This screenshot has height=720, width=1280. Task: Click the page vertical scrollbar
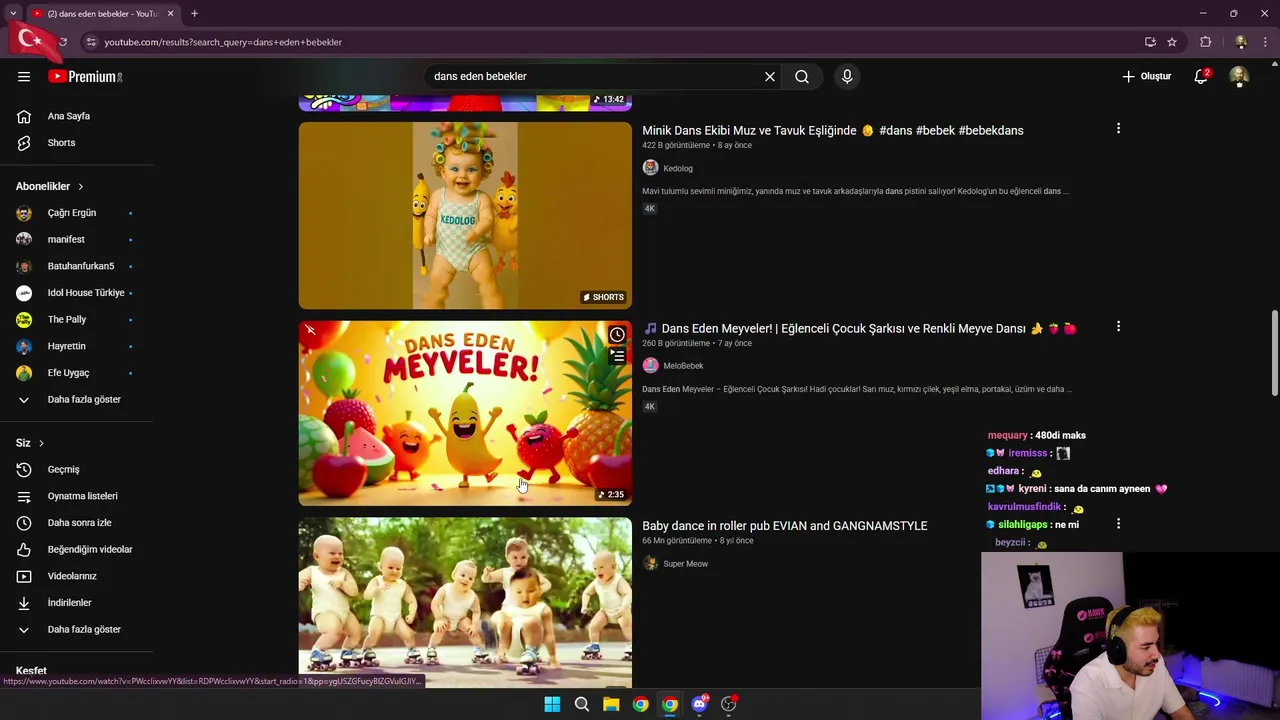click(x=1274, y=353)
